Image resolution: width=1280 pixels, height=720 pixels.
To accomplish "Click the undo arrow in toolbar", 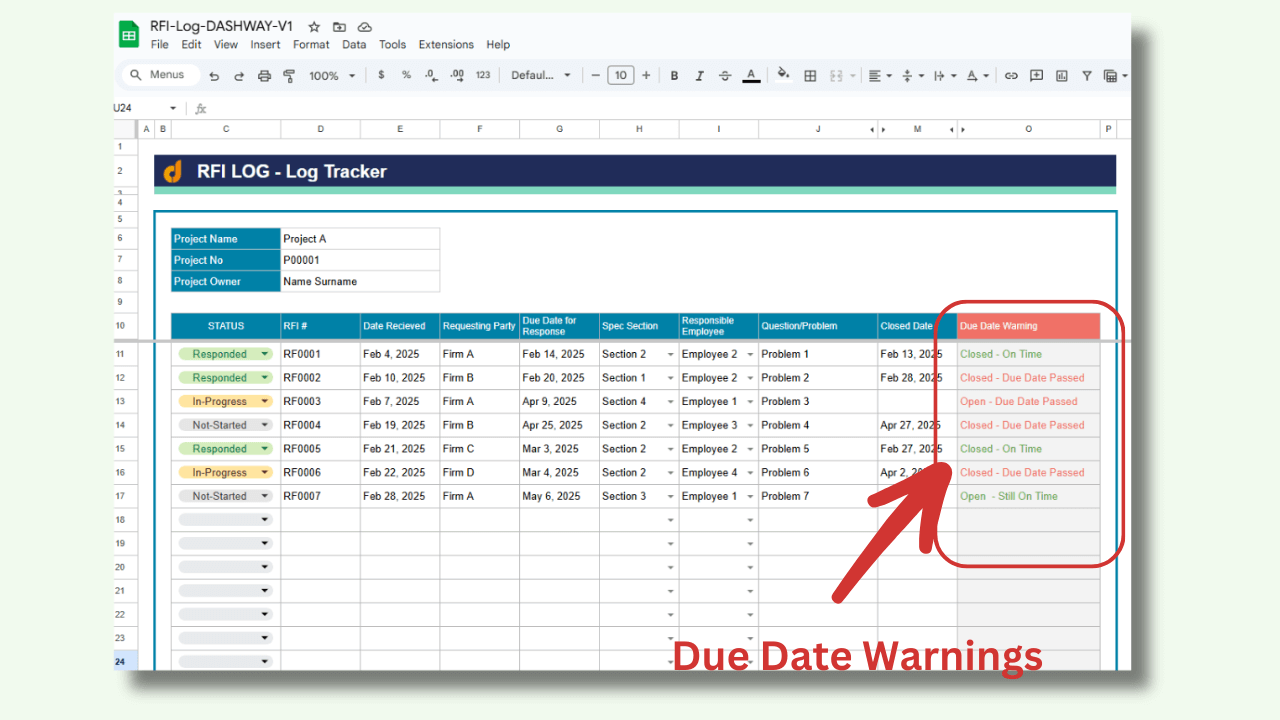I will [x=214, y=76].
